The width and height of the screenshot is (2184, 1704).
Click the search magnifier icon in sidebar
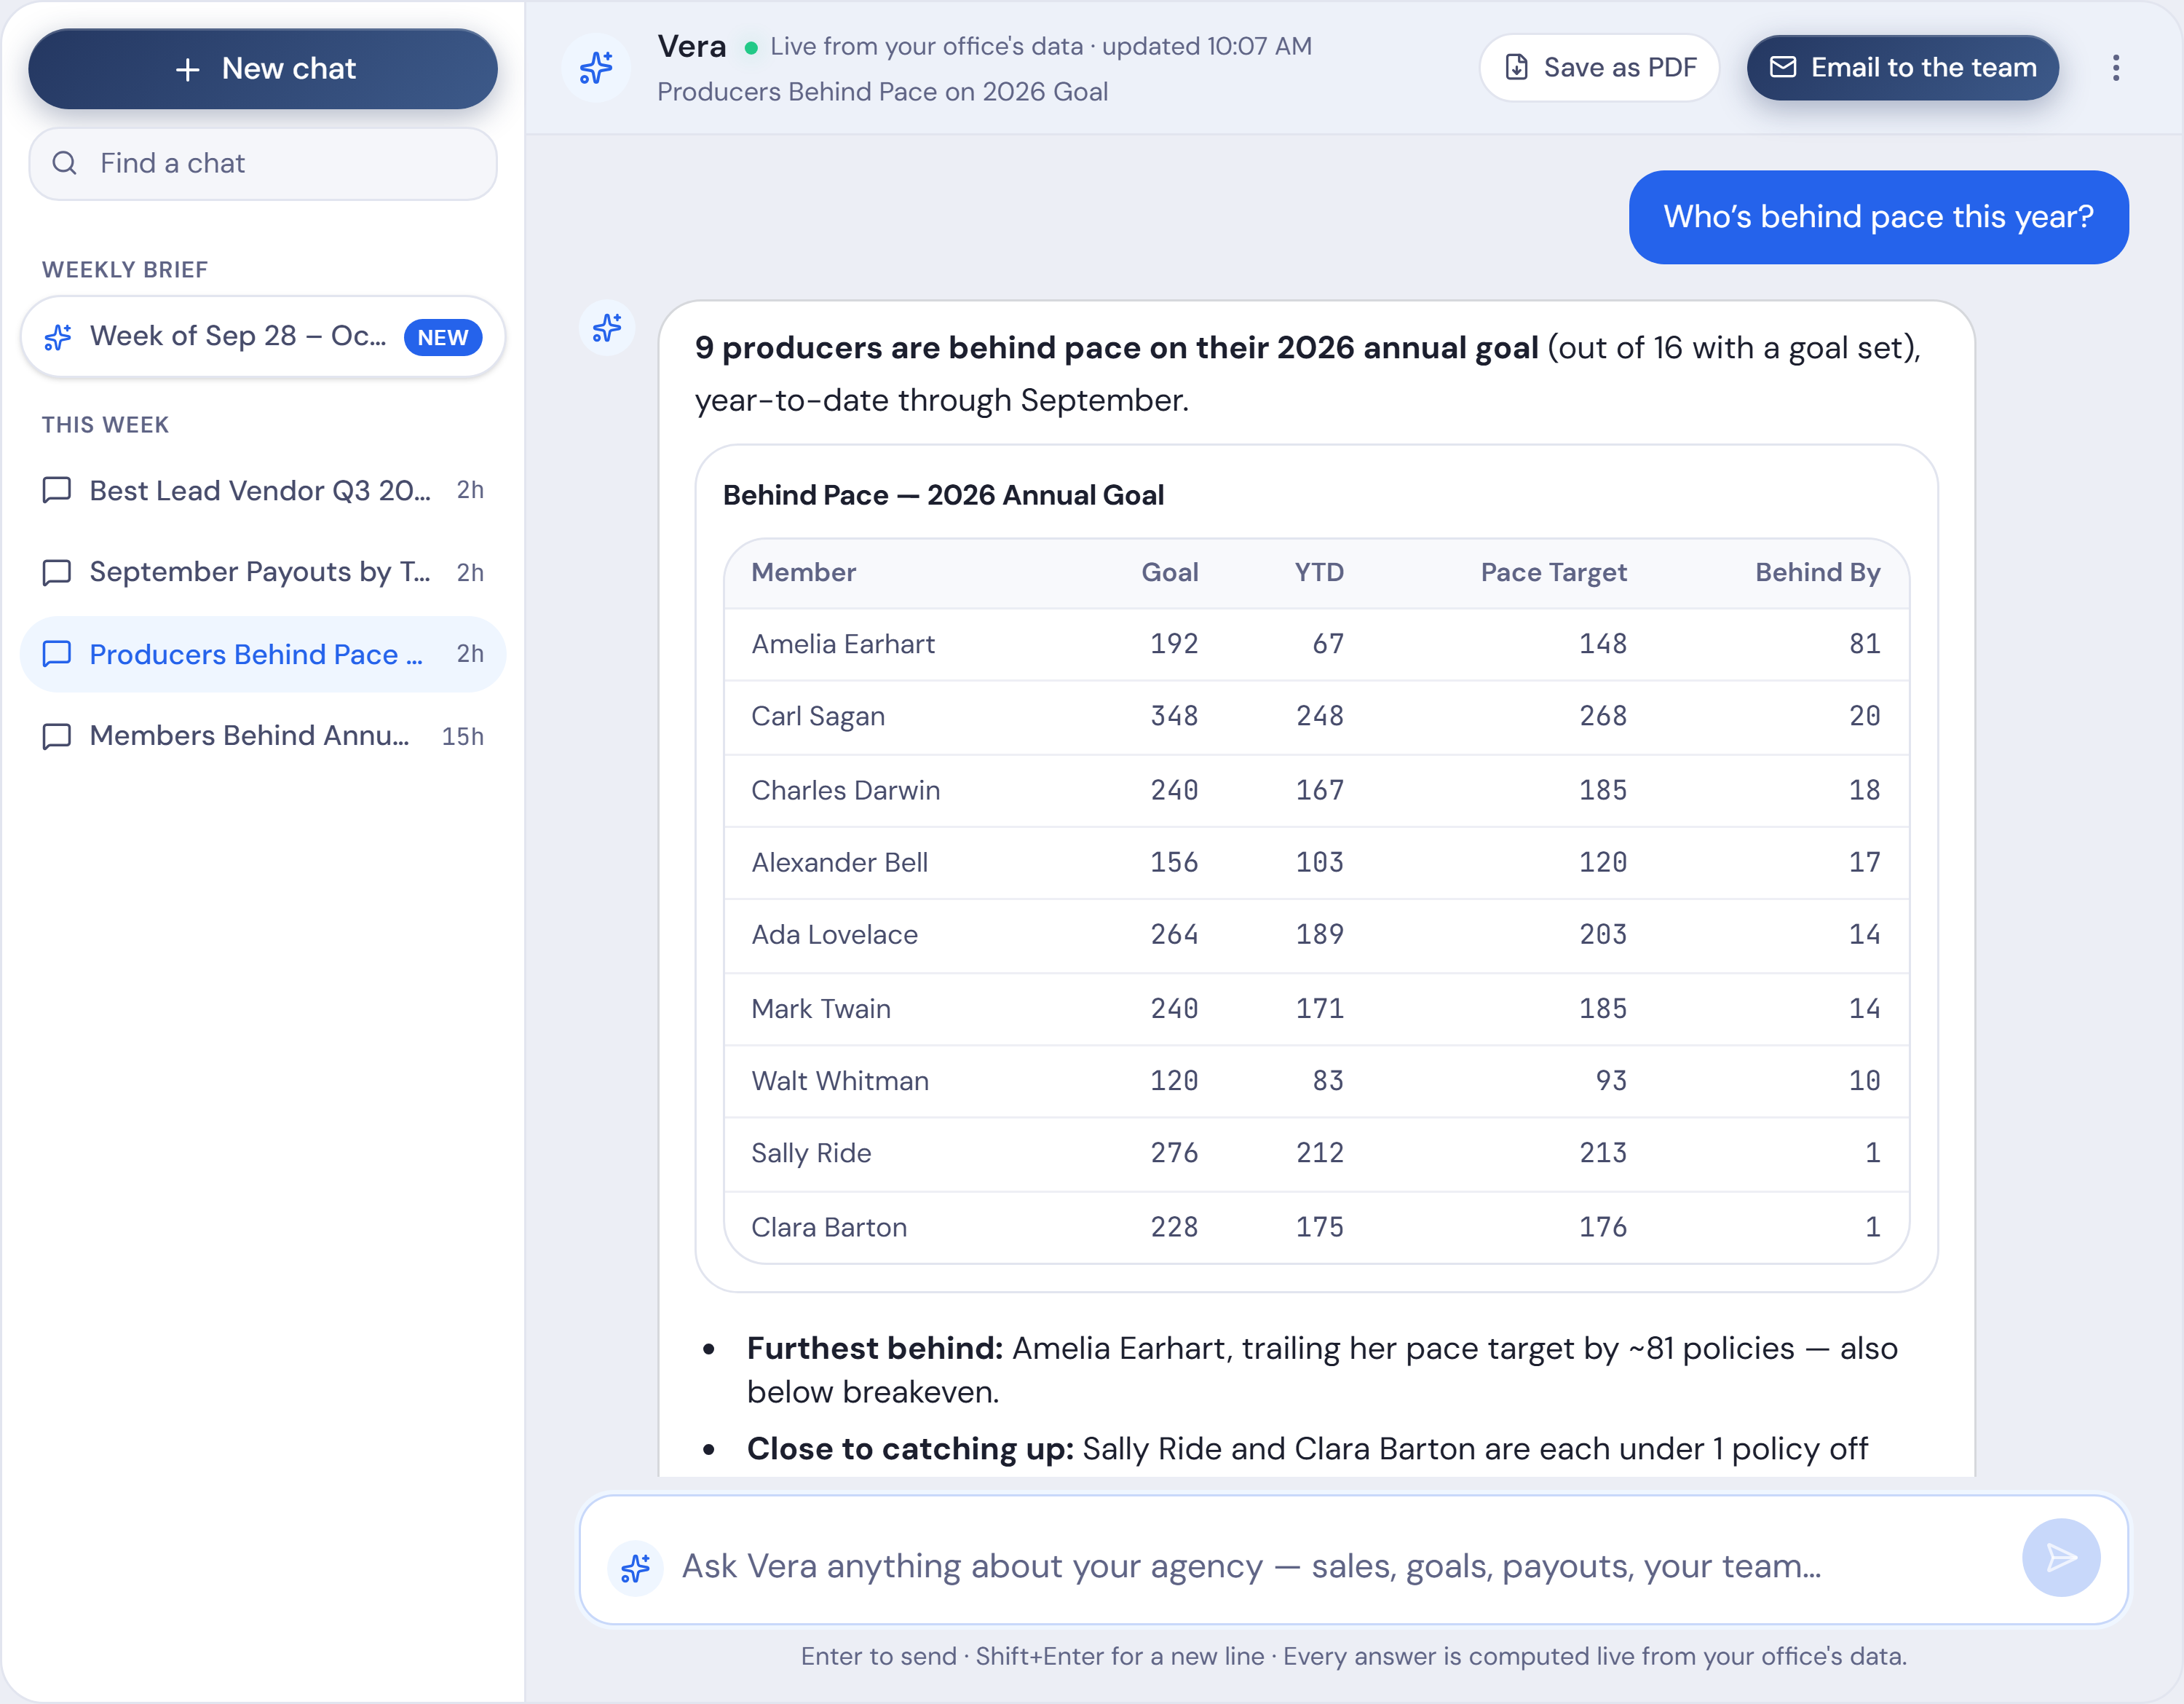65,163
